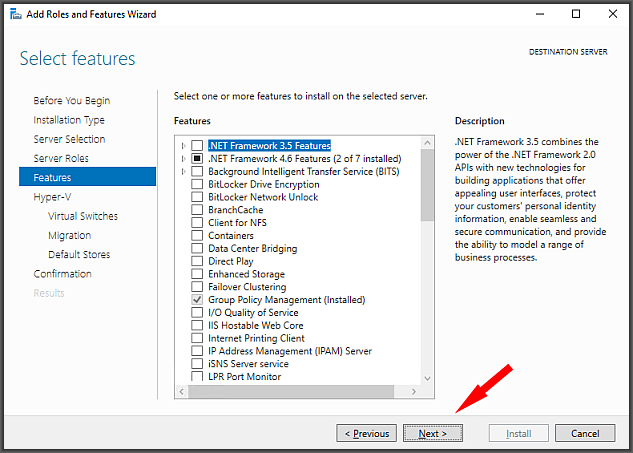This screenshot has width=633, height=453.
Task: Expand Background Intelligent Transfer Service node
Action: (x=184, y=172)
